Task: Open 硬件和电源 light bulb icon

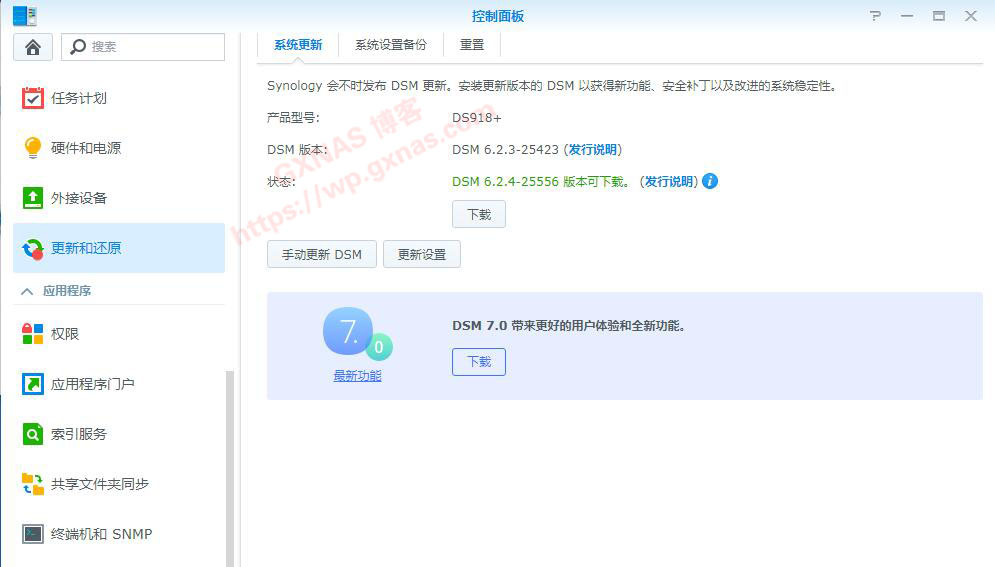Action: coord(33,148)
